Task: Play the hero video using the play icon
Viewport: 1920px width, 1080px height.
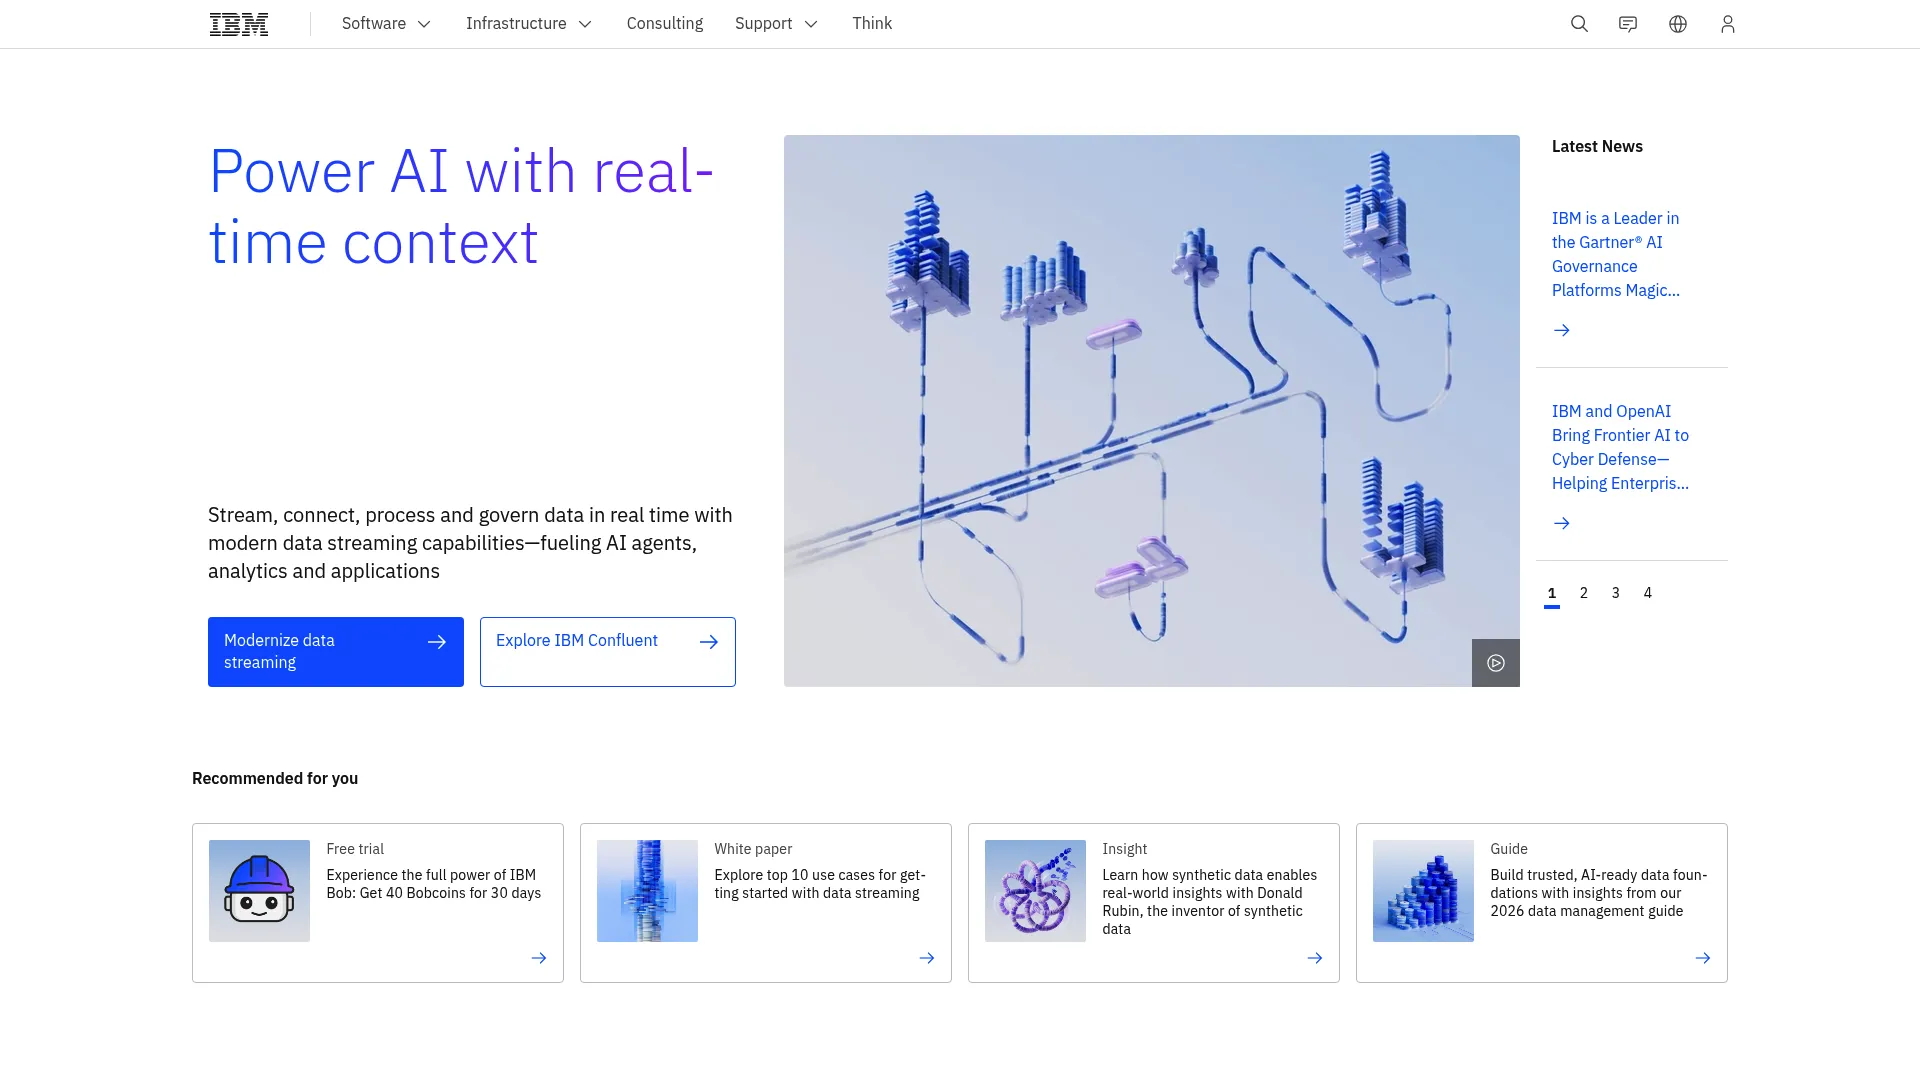Action: 1496,663
